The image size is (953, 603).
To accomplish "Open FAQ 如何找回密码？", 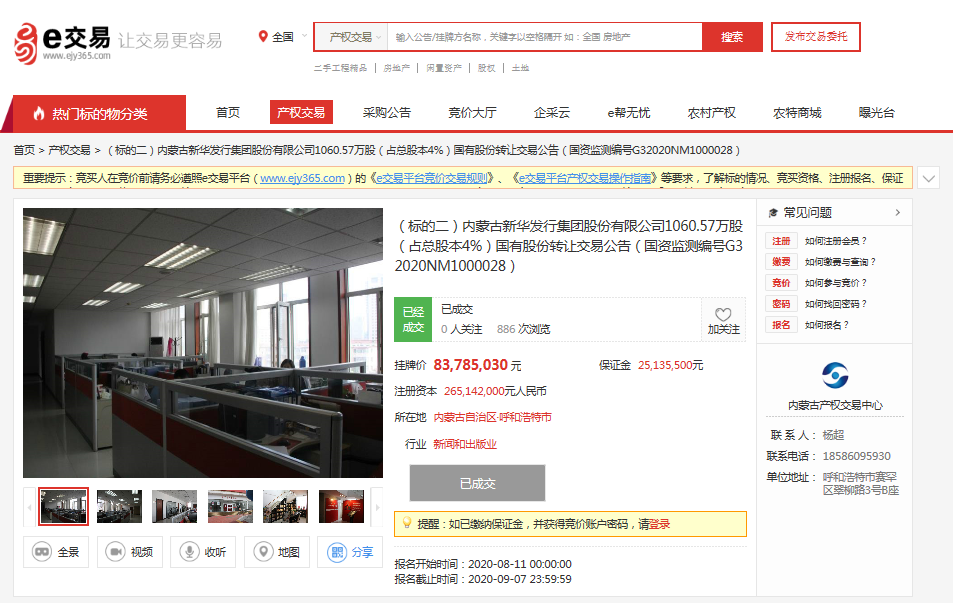I will click(835, 304).
